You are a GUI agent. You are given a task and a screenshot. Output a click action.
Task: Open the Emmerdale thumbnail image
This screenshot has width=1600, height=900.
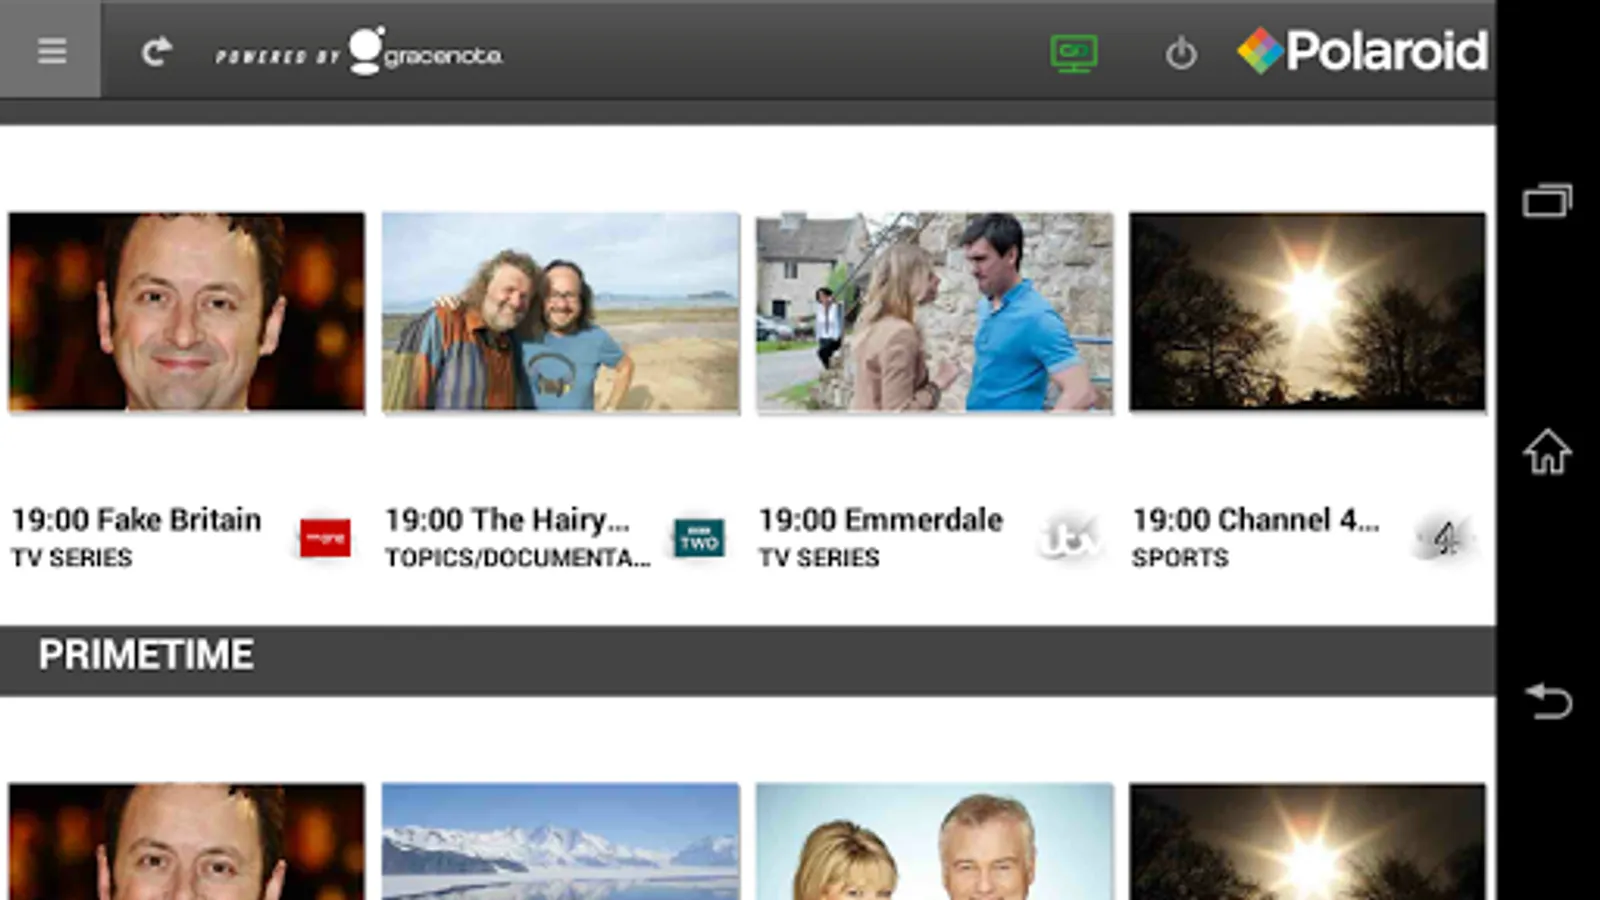point(934,311)
